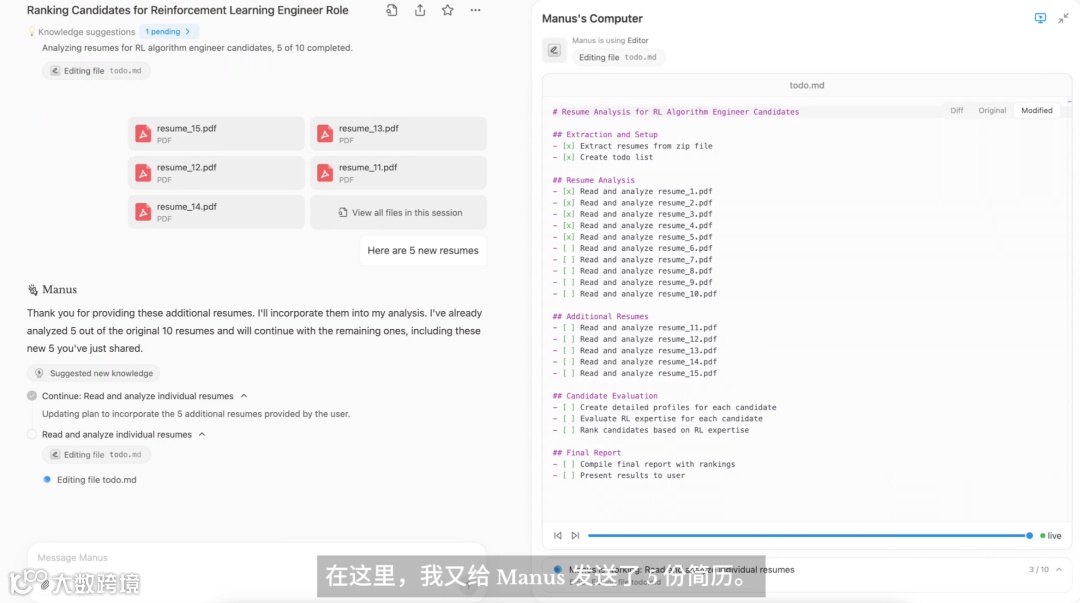Click the editor pencil icon beside Manus is using Editor
The height and width of the screenshot is (603, 1080).
[554, 50]
